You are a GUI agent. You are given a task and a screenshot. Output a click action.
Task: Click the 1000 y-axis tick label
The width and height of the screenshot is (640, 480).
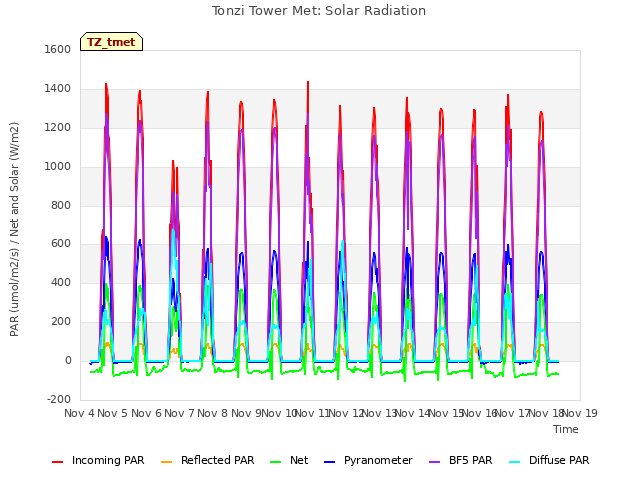[58, 166]
